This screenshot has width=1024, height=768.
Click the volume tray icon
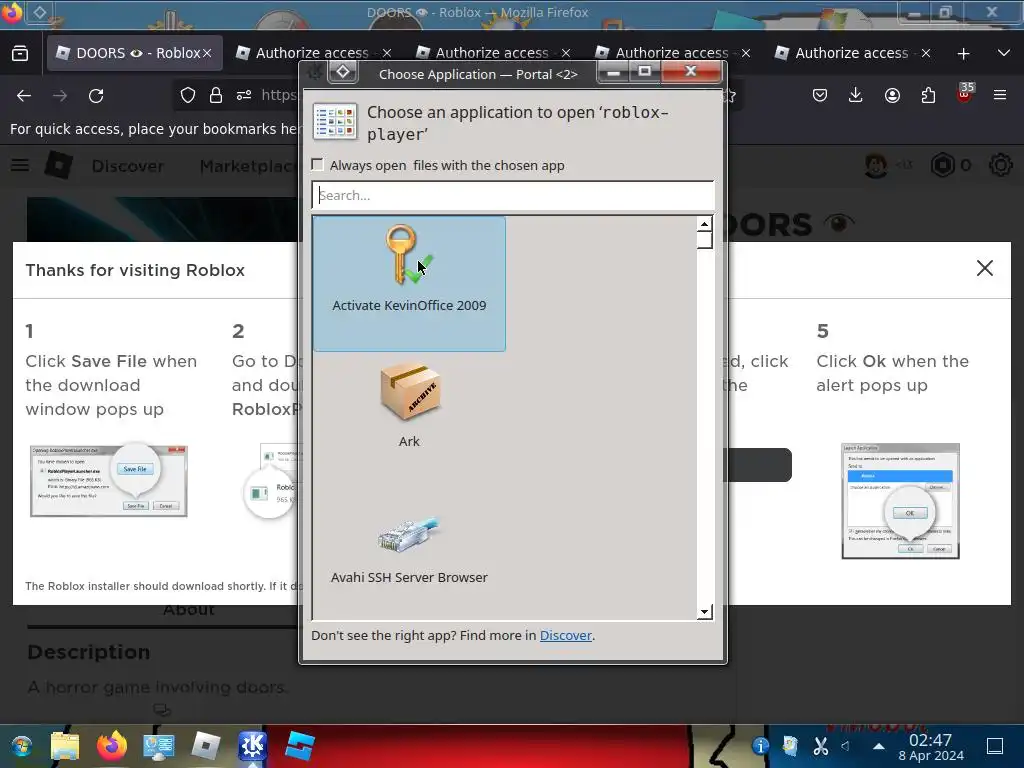(846, 746)
